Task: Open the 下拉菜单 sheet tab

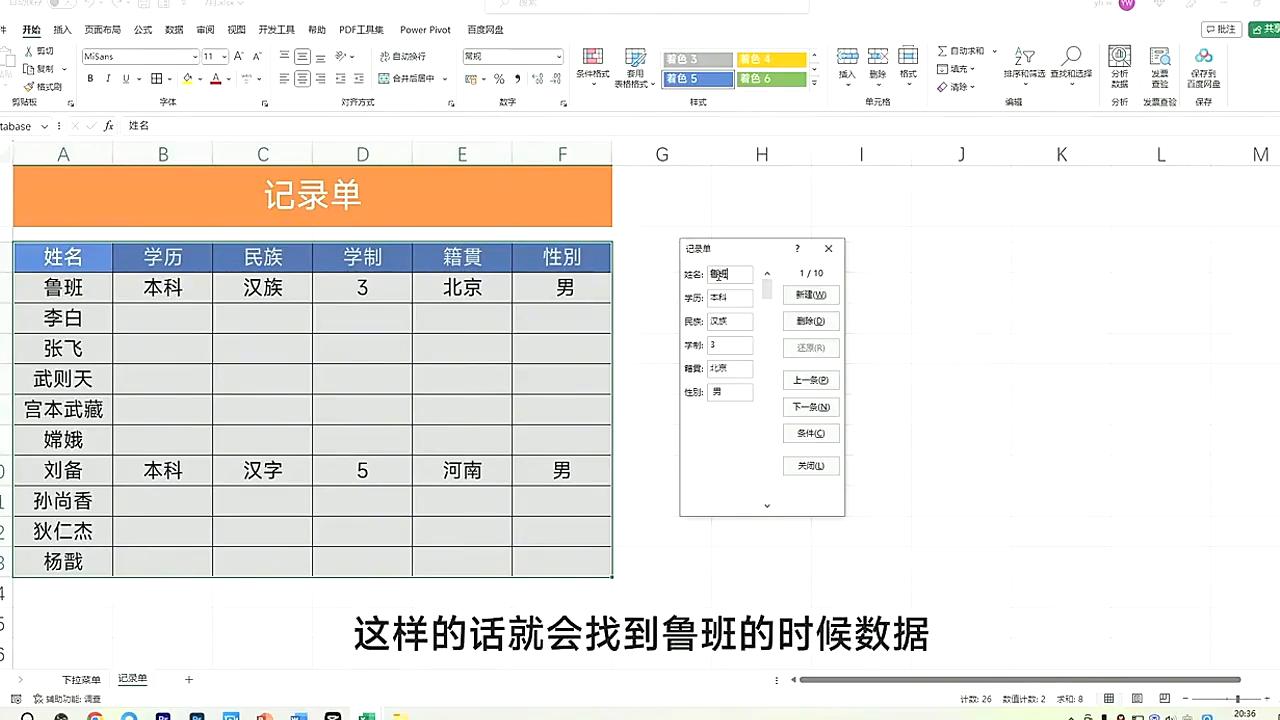Action: 82,679
